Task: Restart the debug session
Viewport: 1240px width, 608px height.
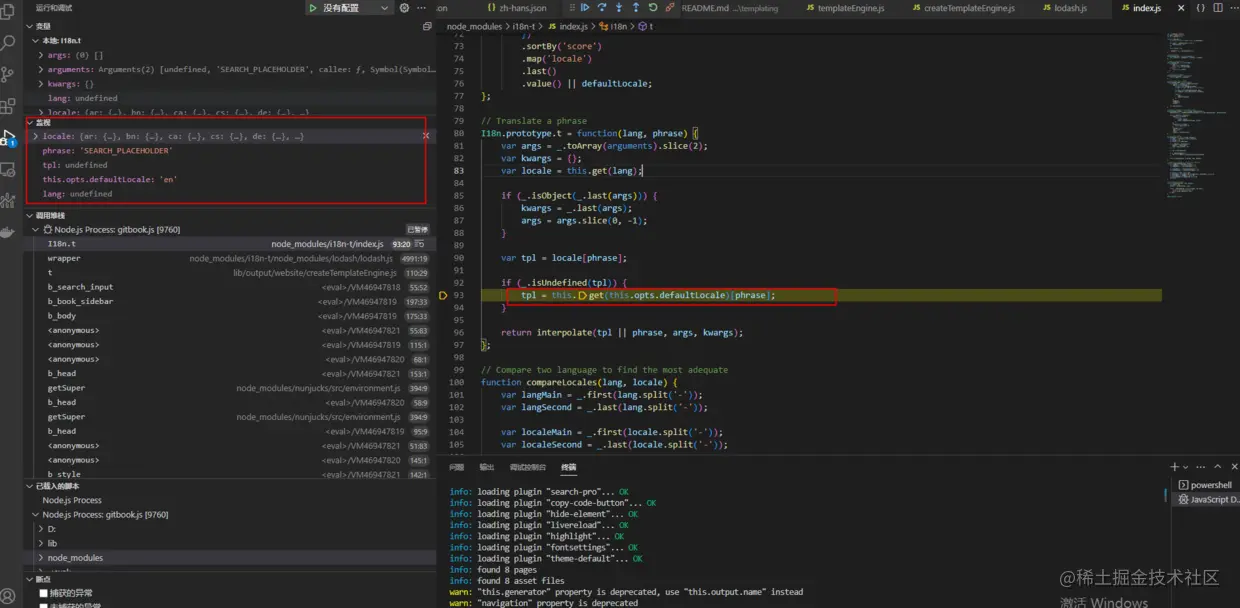Action: [x=652, y=8]
